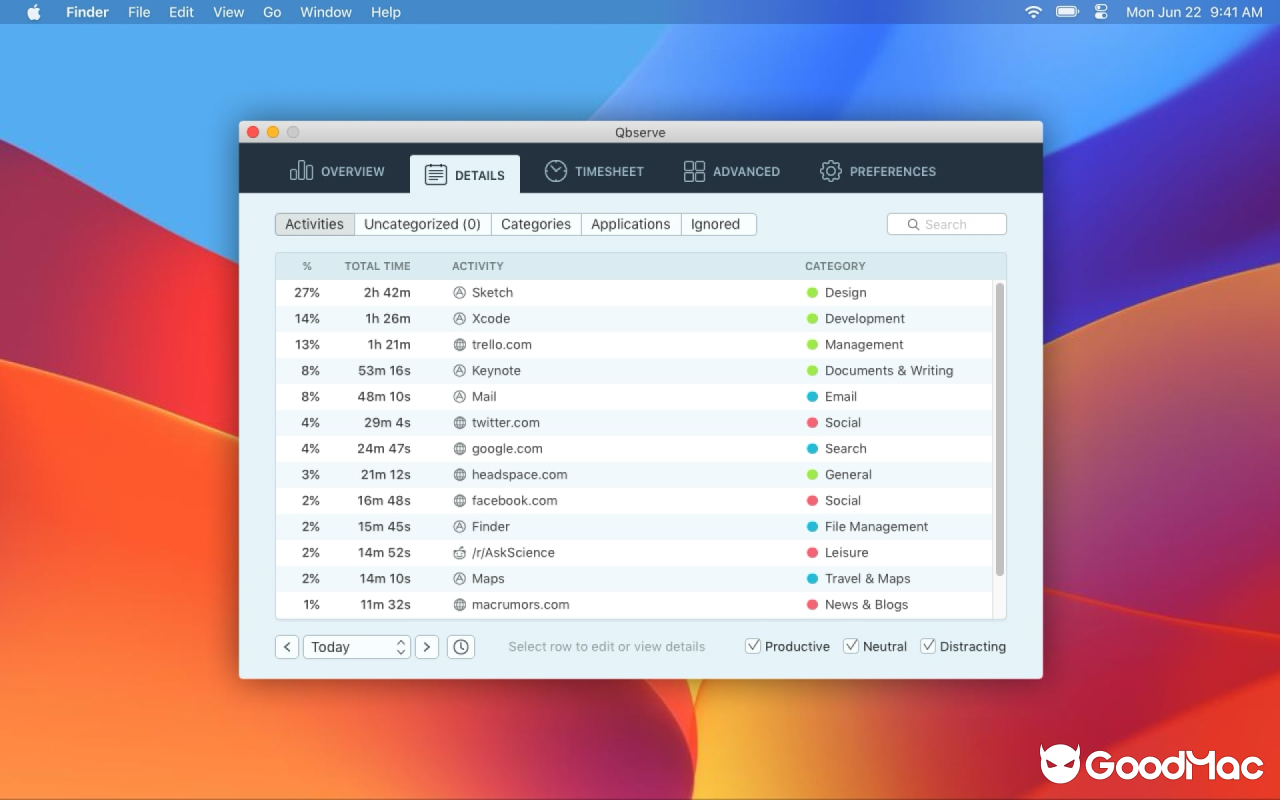The width and height of the screenshot is (1280, 800).
Task: Sort by the Total Time column header
Action: pyautogui.click(x=377, y=266)
